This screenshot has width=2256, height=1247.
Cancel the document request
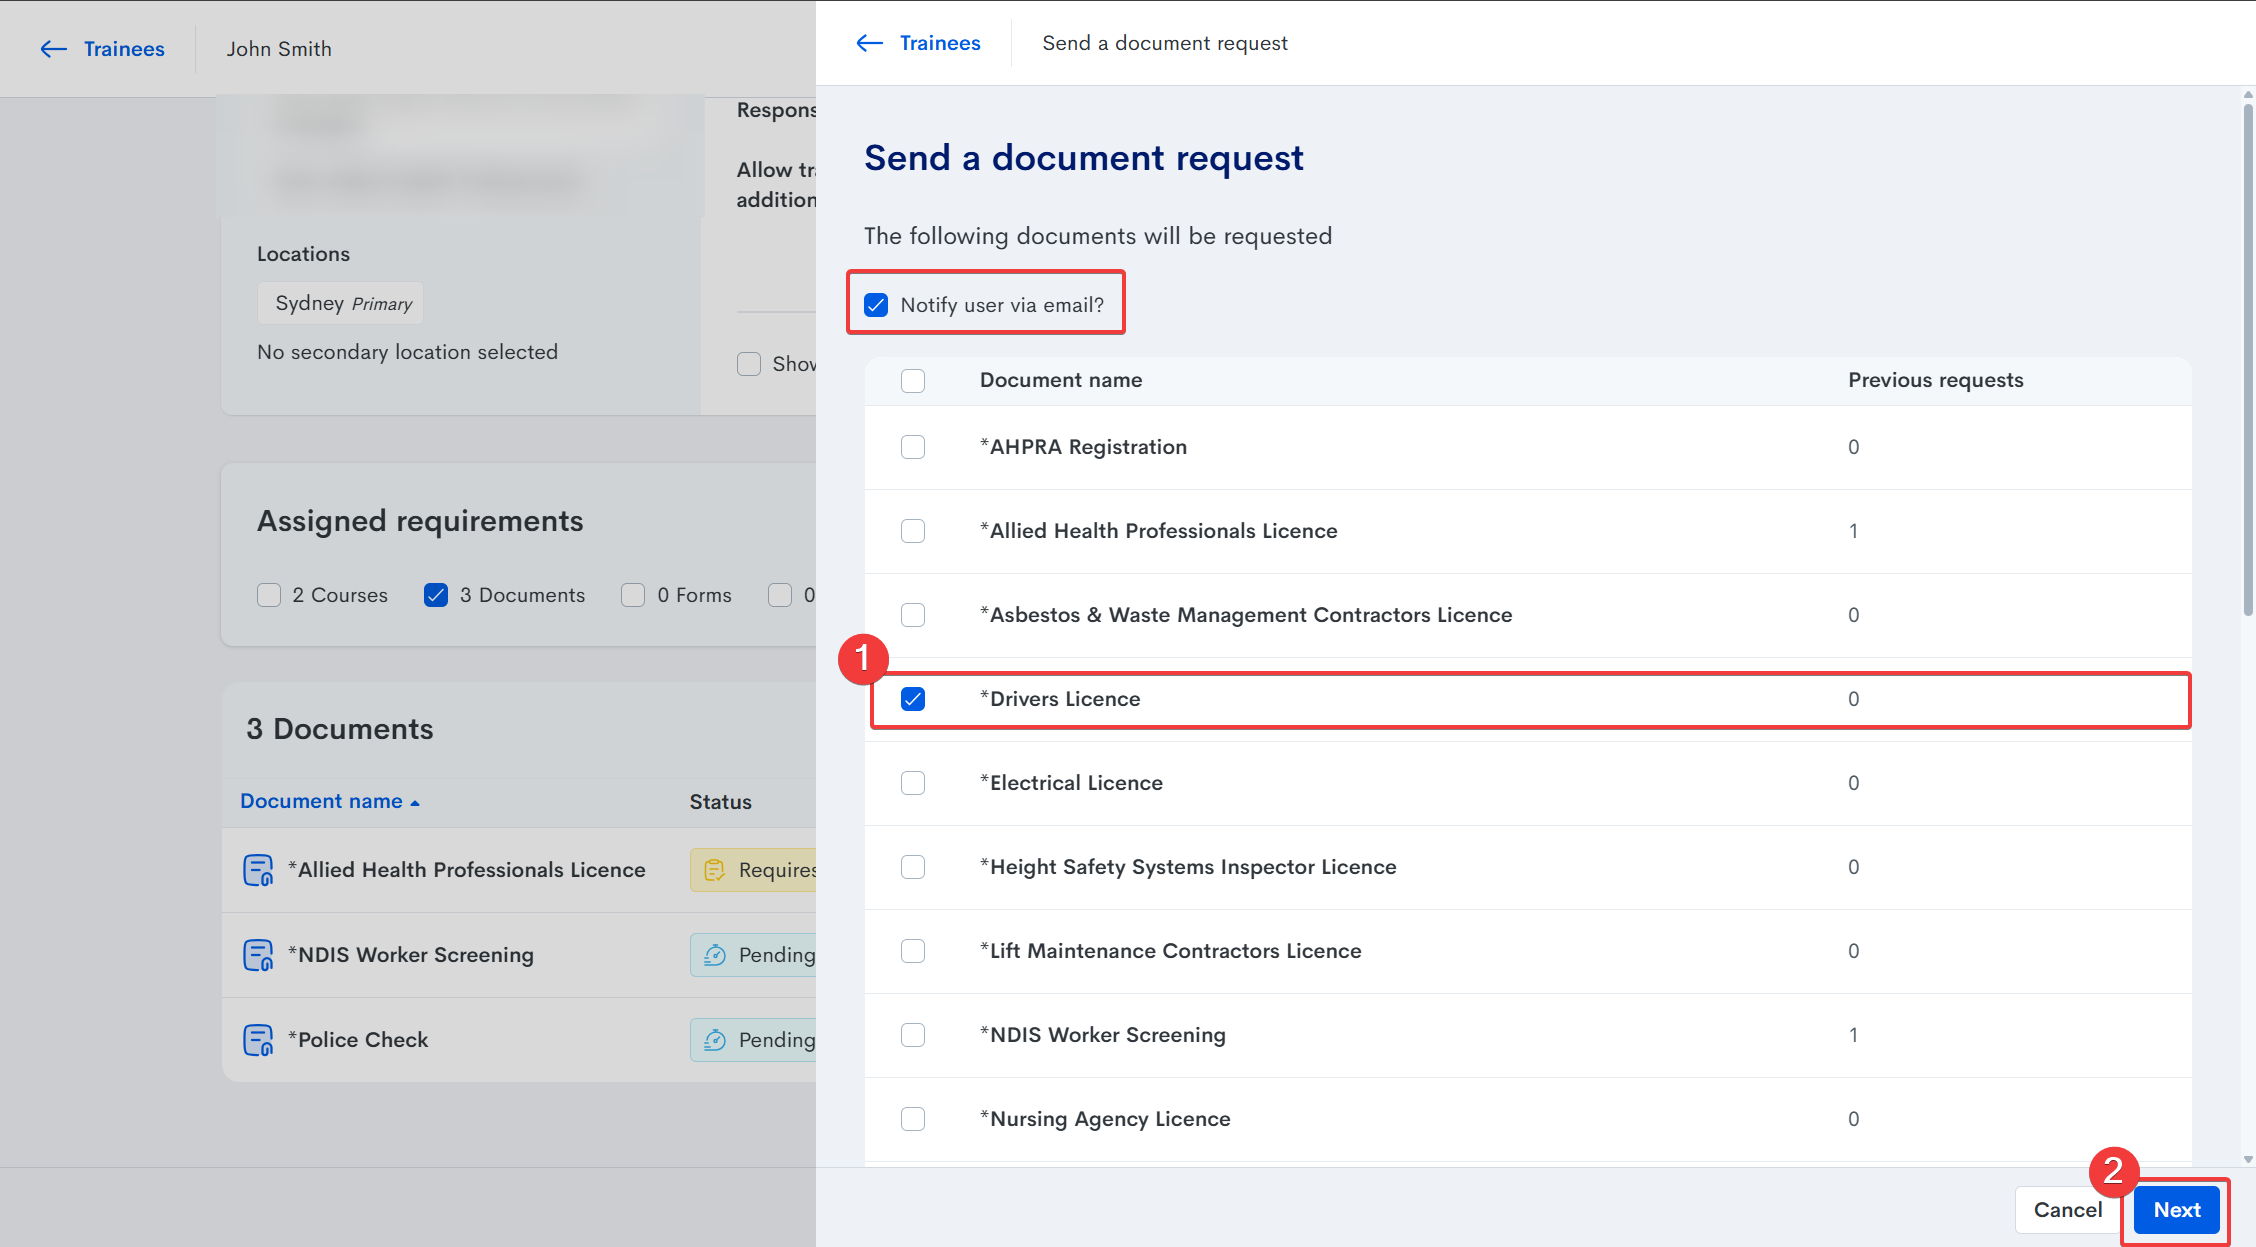(2067, 1210)
